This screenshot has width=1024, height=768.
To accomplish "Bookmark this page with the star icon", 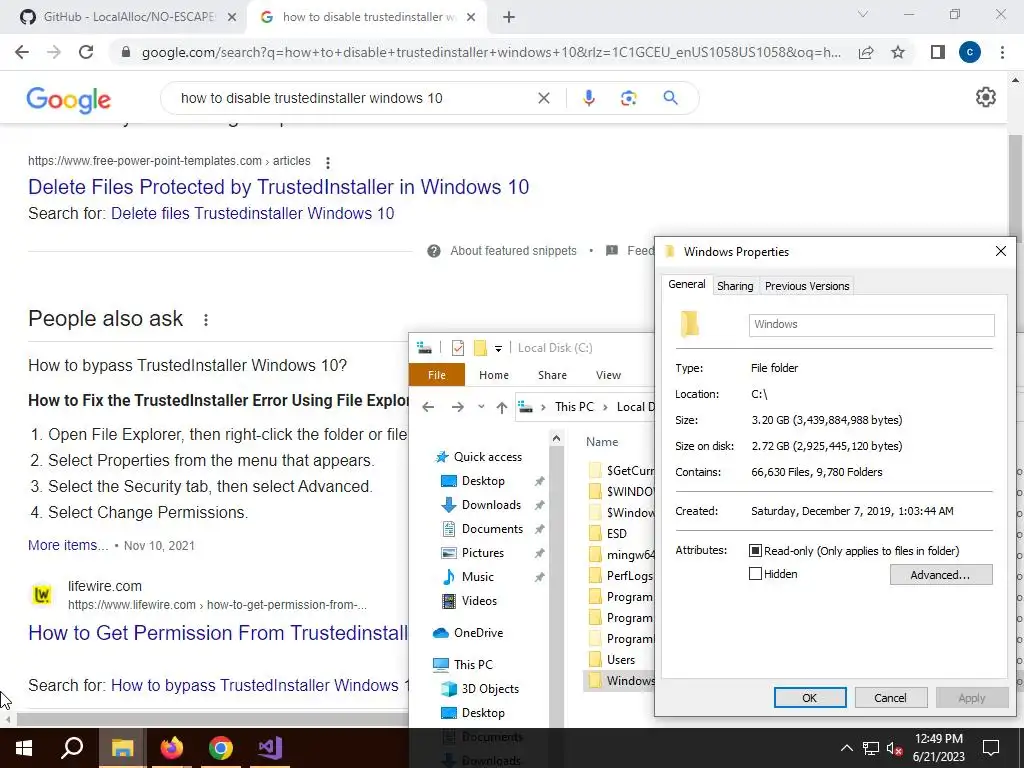I will 898,52.
